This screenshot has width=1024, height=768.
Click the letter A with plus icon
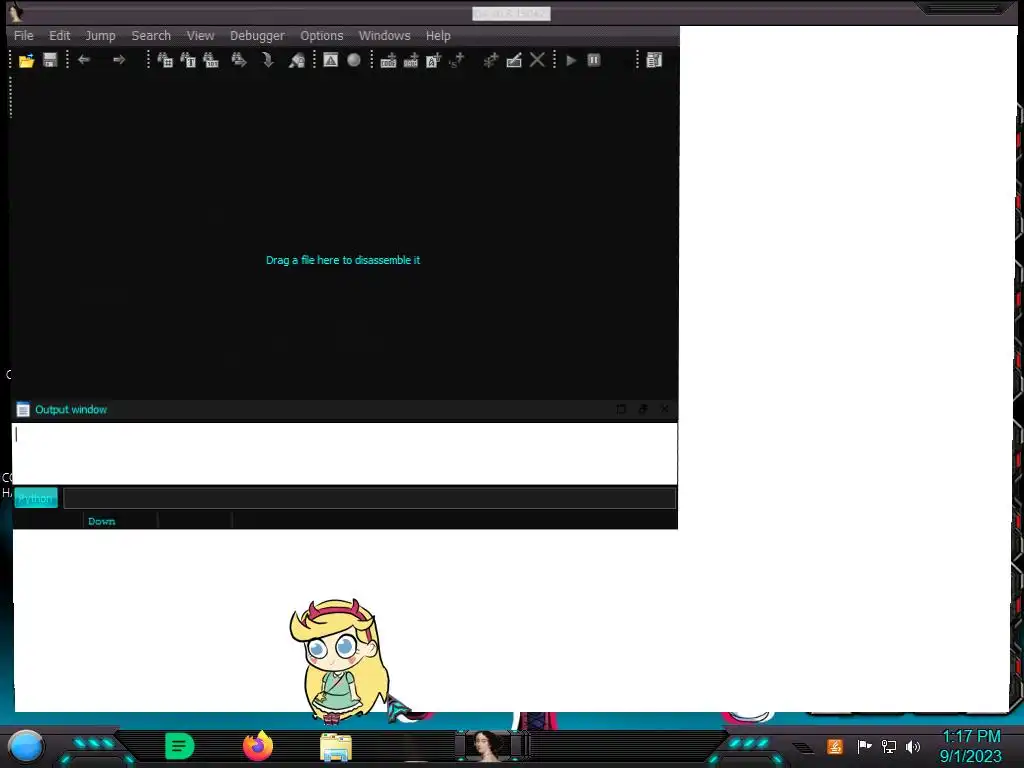434,61
